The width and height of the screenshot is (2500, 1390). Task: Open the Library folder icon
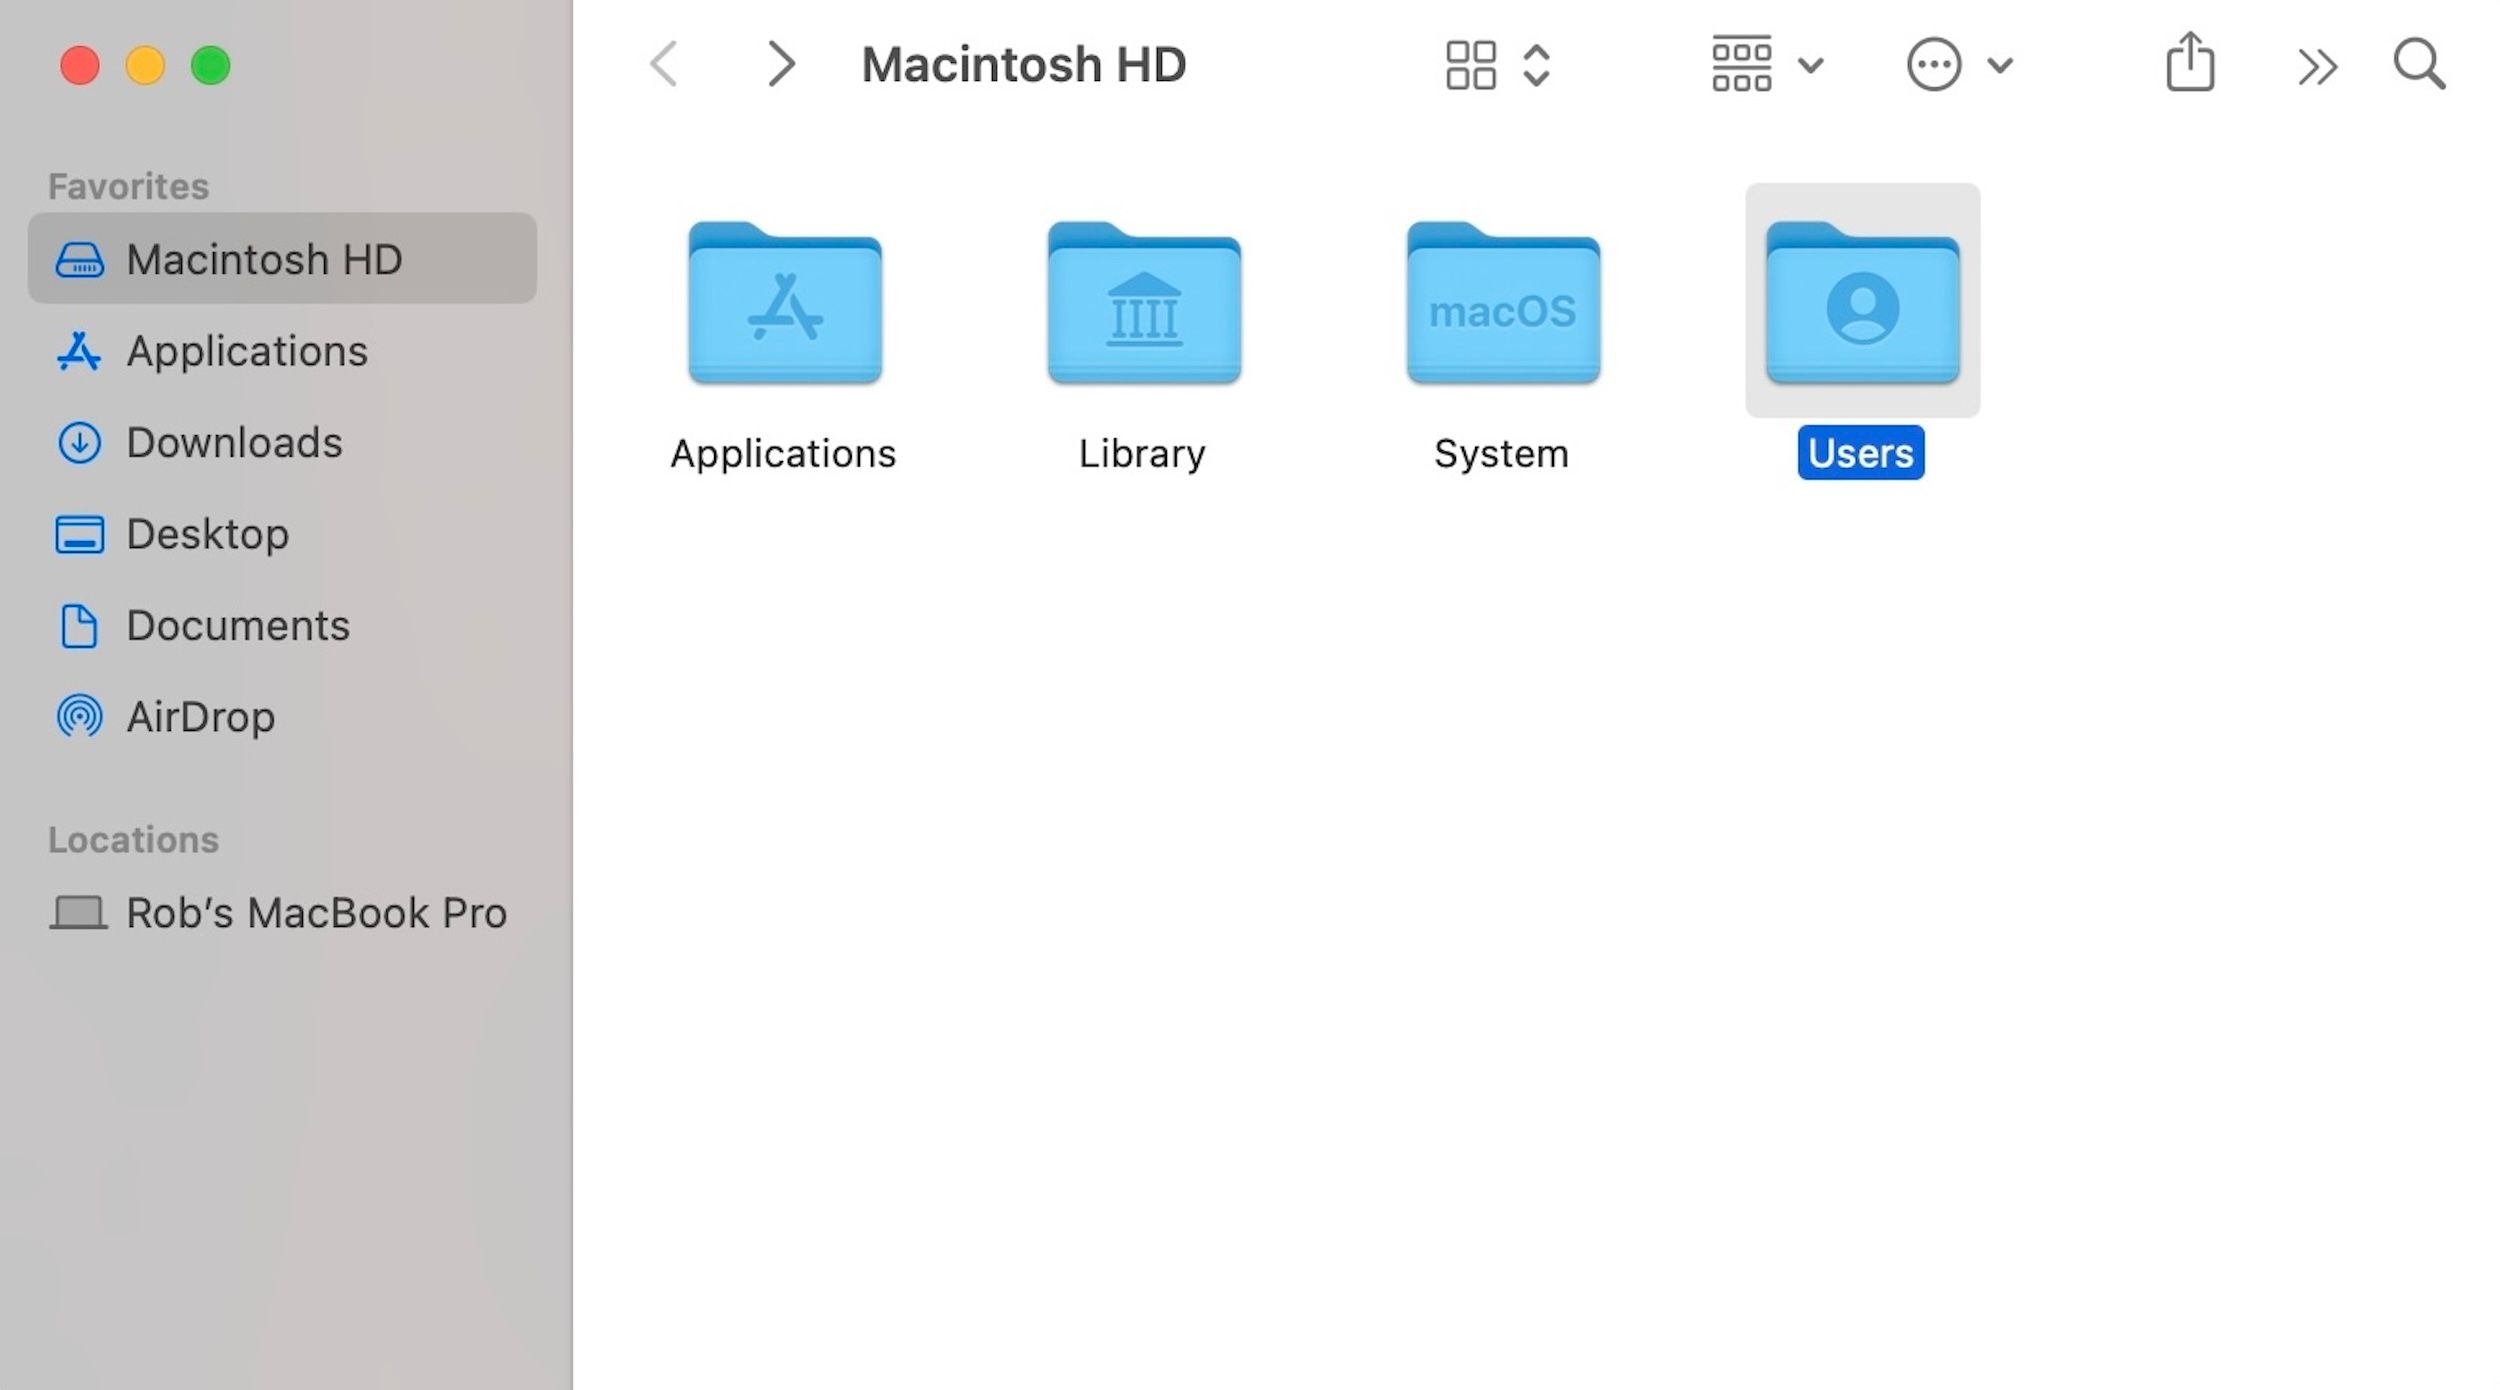(1144, 302)
